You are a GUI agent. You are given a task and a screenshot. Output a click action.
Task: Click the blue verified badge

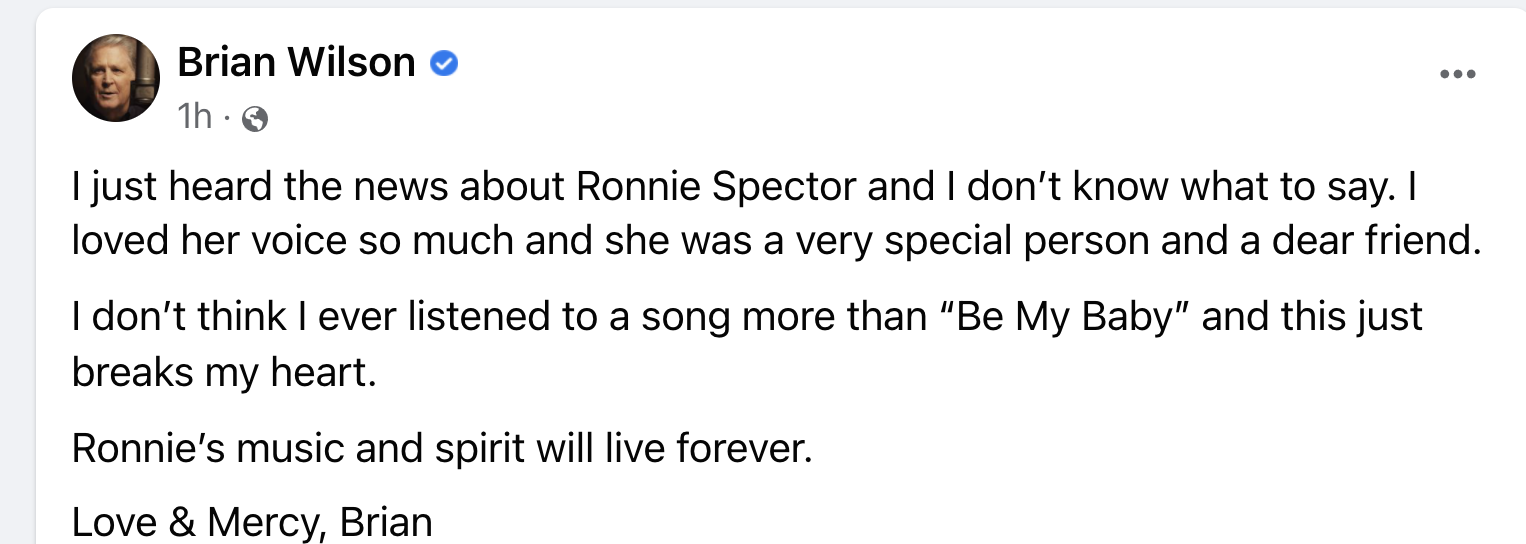[x=443, y=64]
